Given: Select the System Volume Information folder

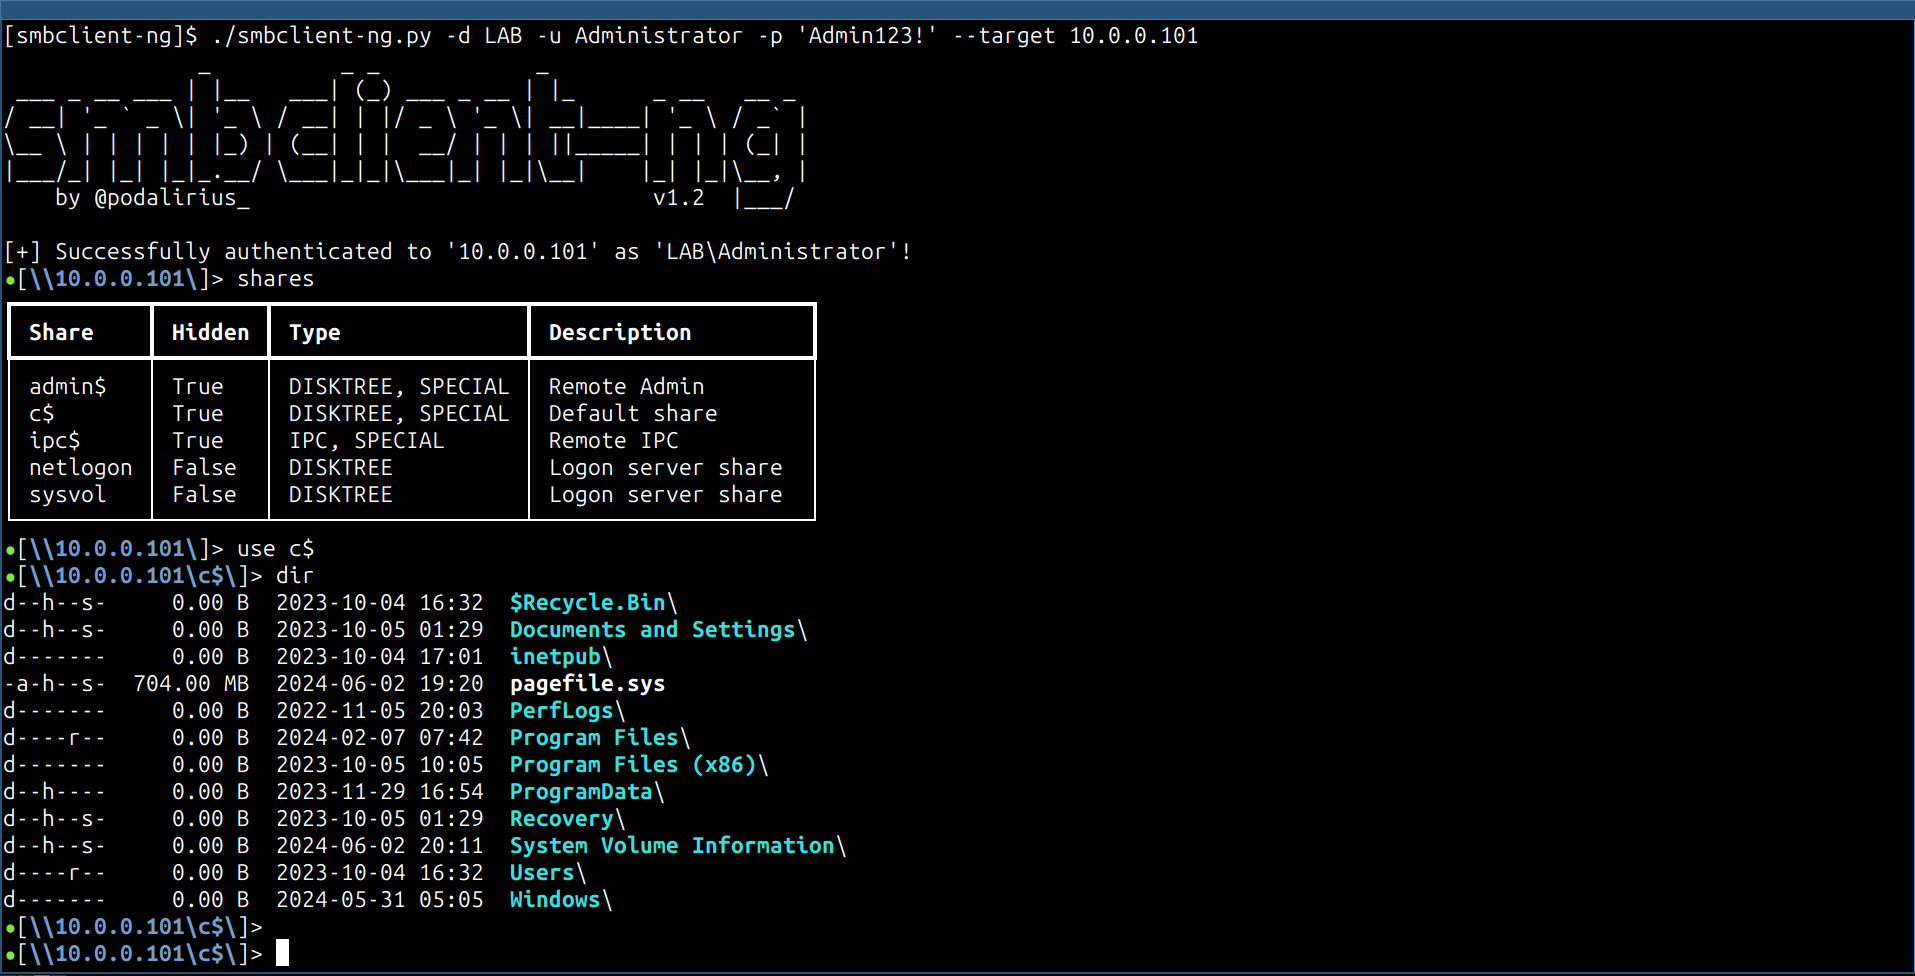Looking at the screenshot, I should click(x=672, y=846).
